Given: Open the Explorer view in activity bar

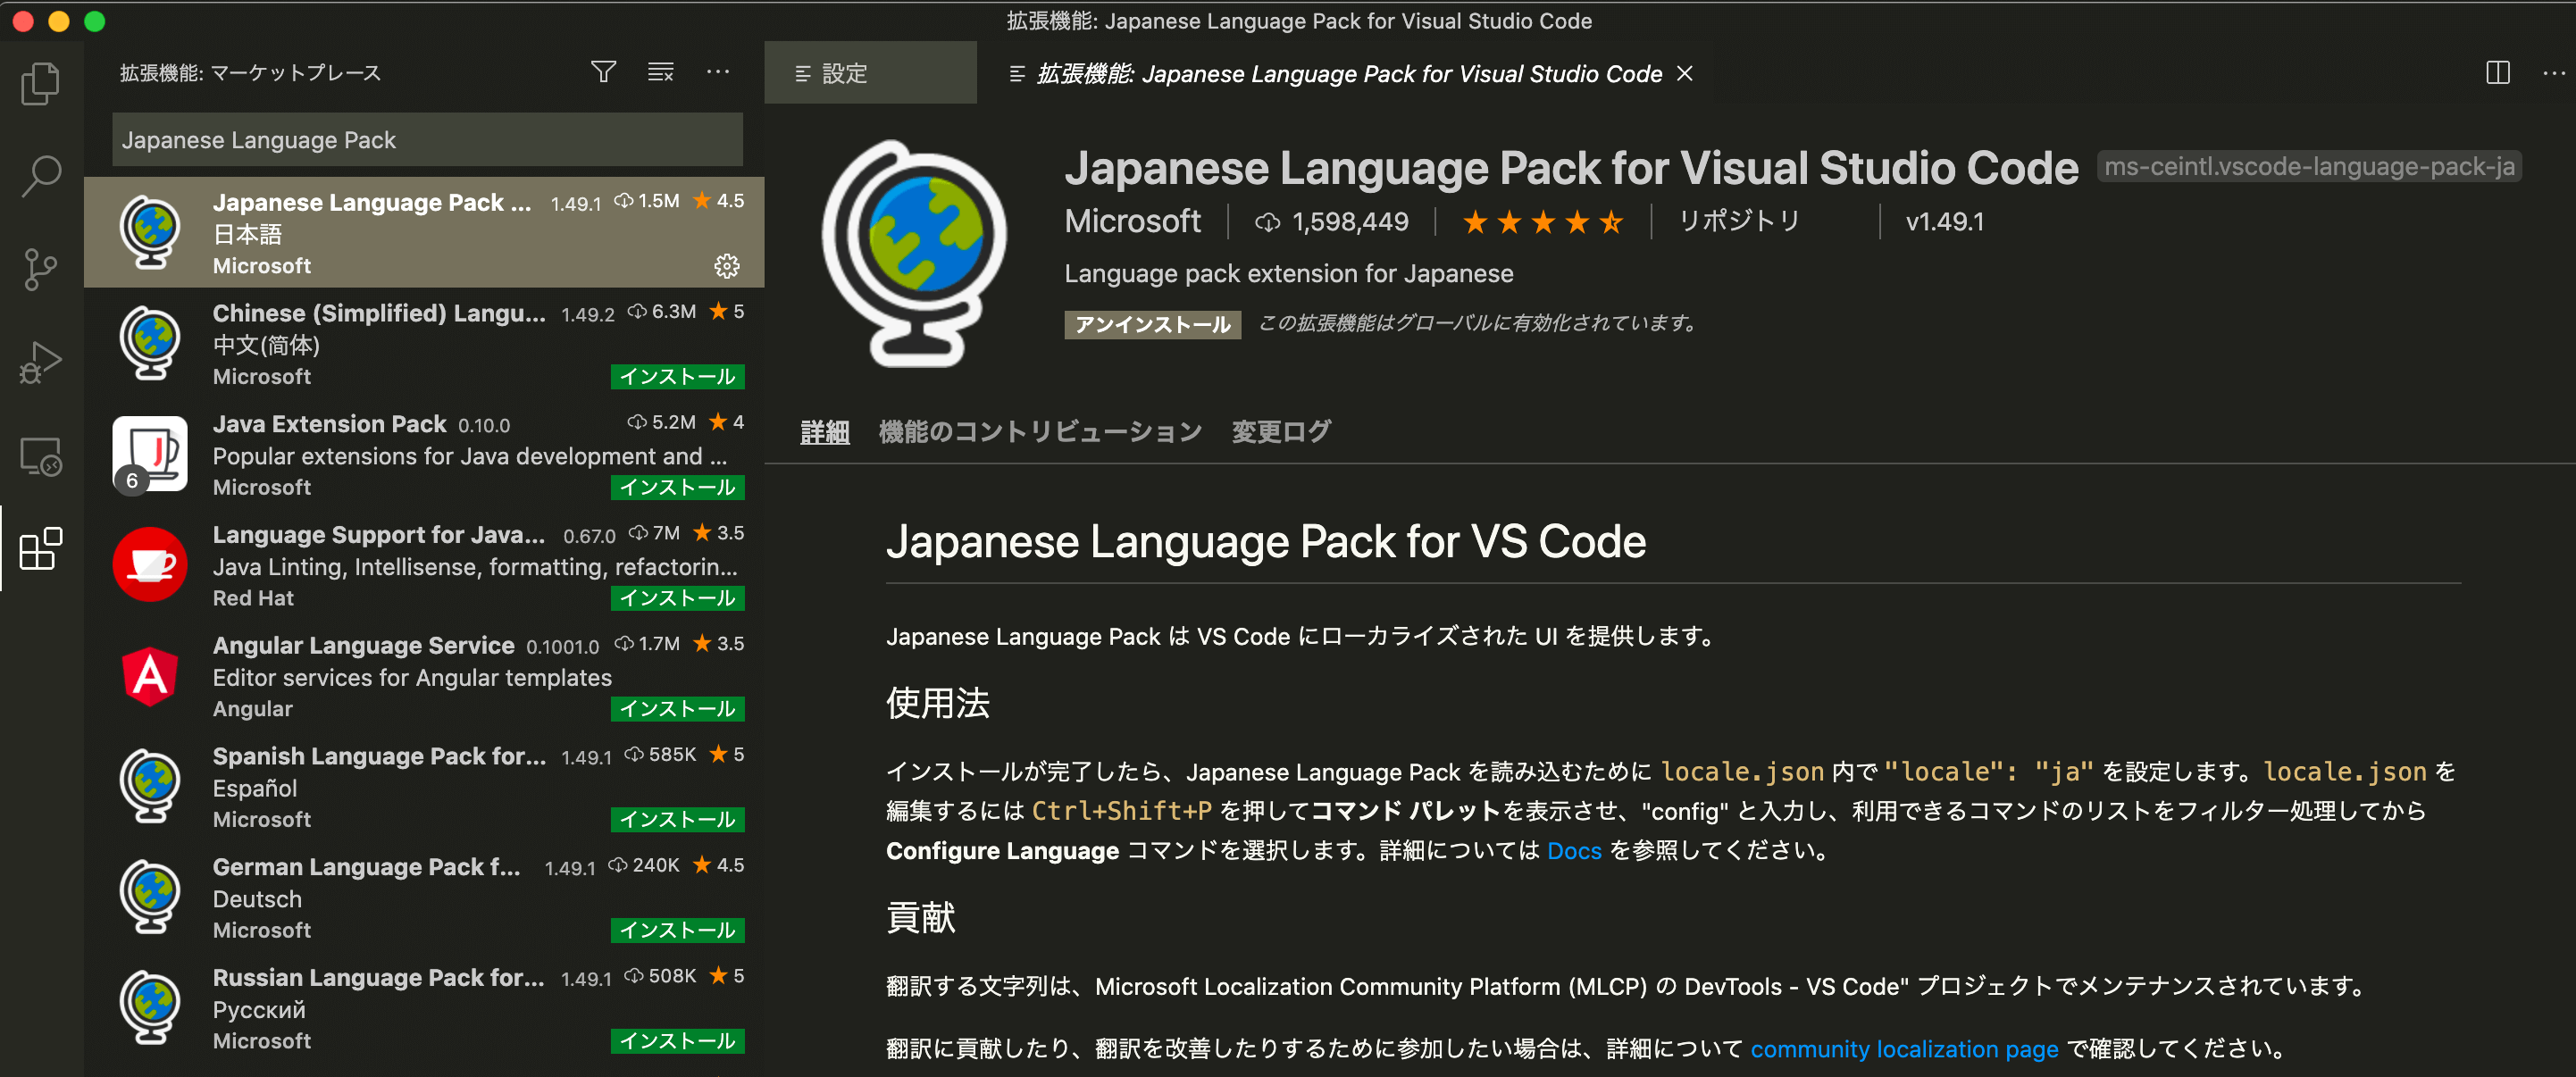Looking at the screenshot, I should pyautogui.click(x=40, y=83).
